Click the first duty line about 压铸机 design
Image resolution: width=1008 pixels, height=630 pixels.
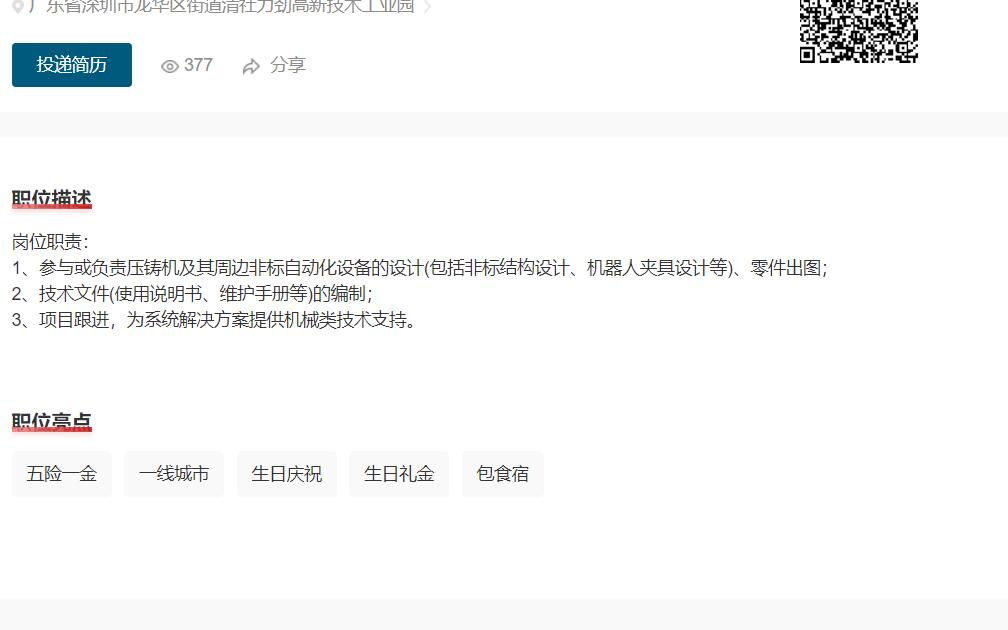(420, 268)
